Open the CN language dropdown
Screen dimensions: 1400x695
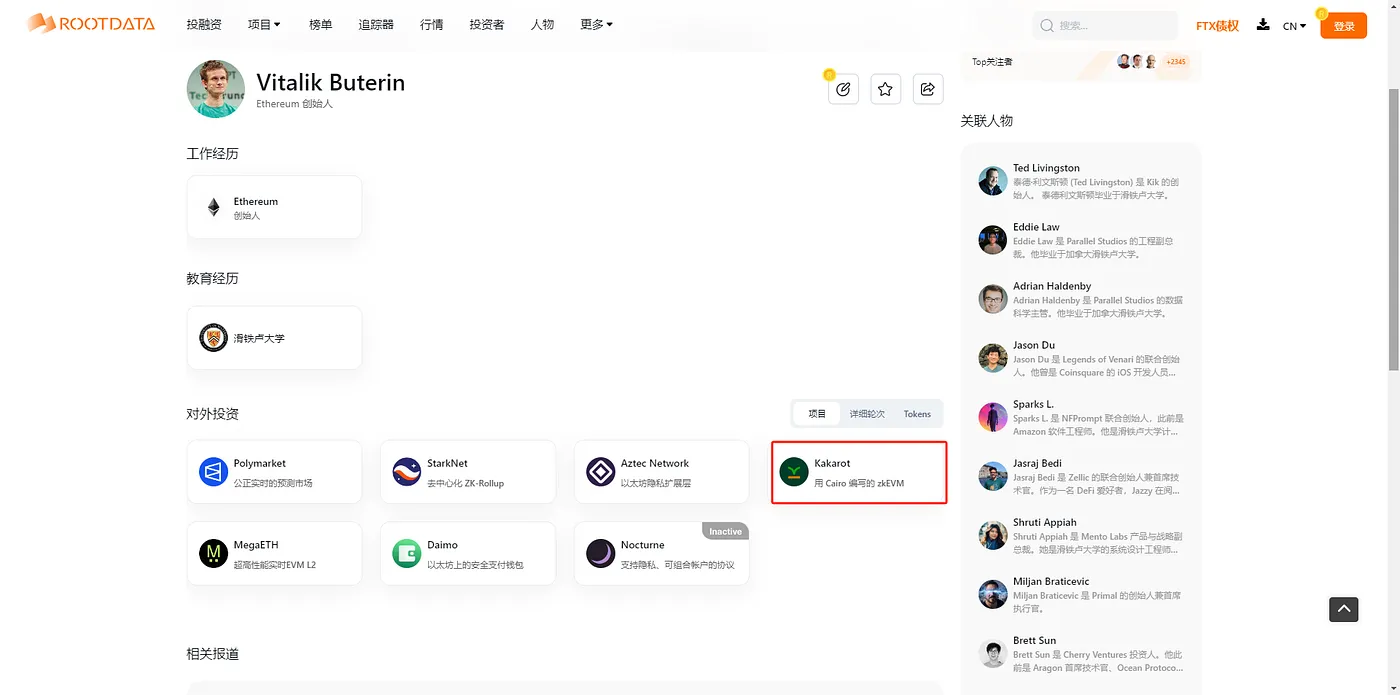1294,26
